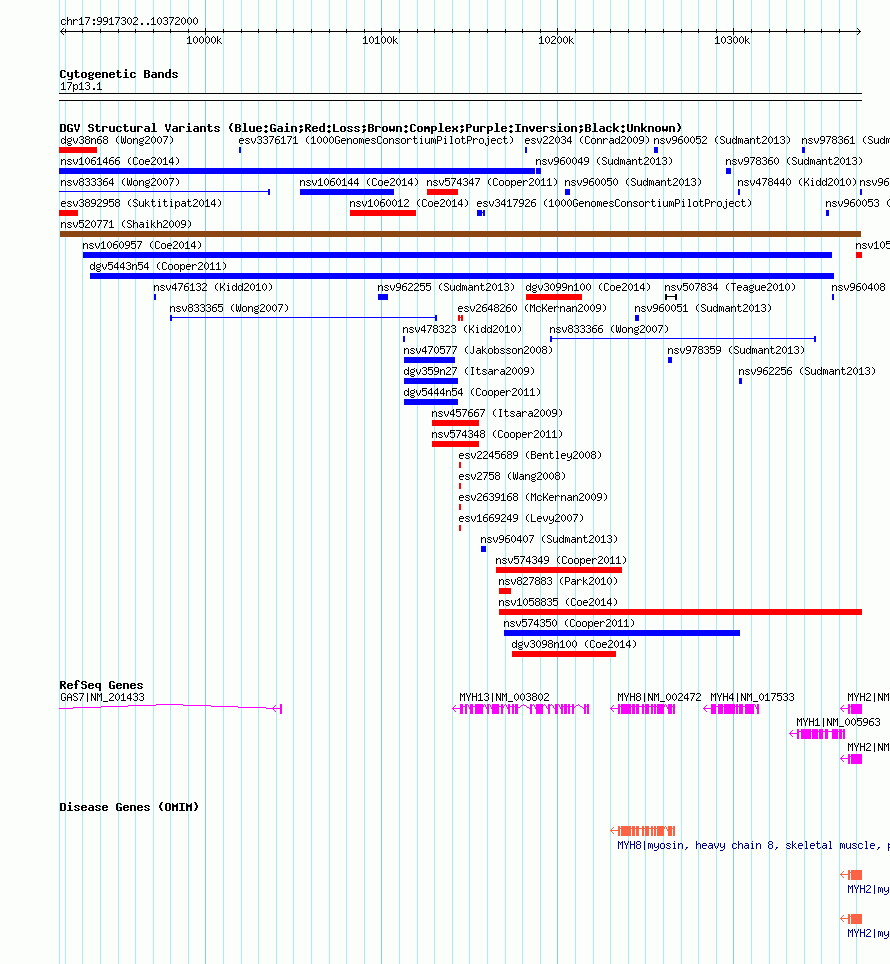The image size is (890, 964).
Task: Click the nsv833366 (Wong2007) thin blue line
Action: pos(683,339)
